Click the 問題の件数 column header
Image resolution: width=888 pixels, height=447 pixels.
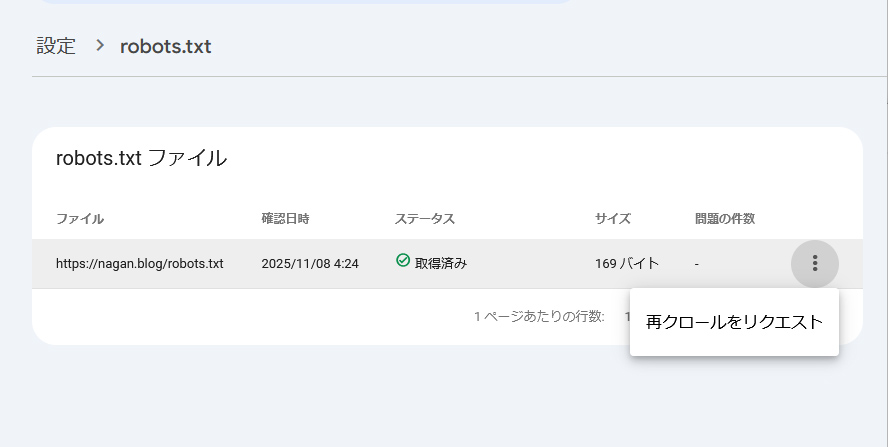725,218
